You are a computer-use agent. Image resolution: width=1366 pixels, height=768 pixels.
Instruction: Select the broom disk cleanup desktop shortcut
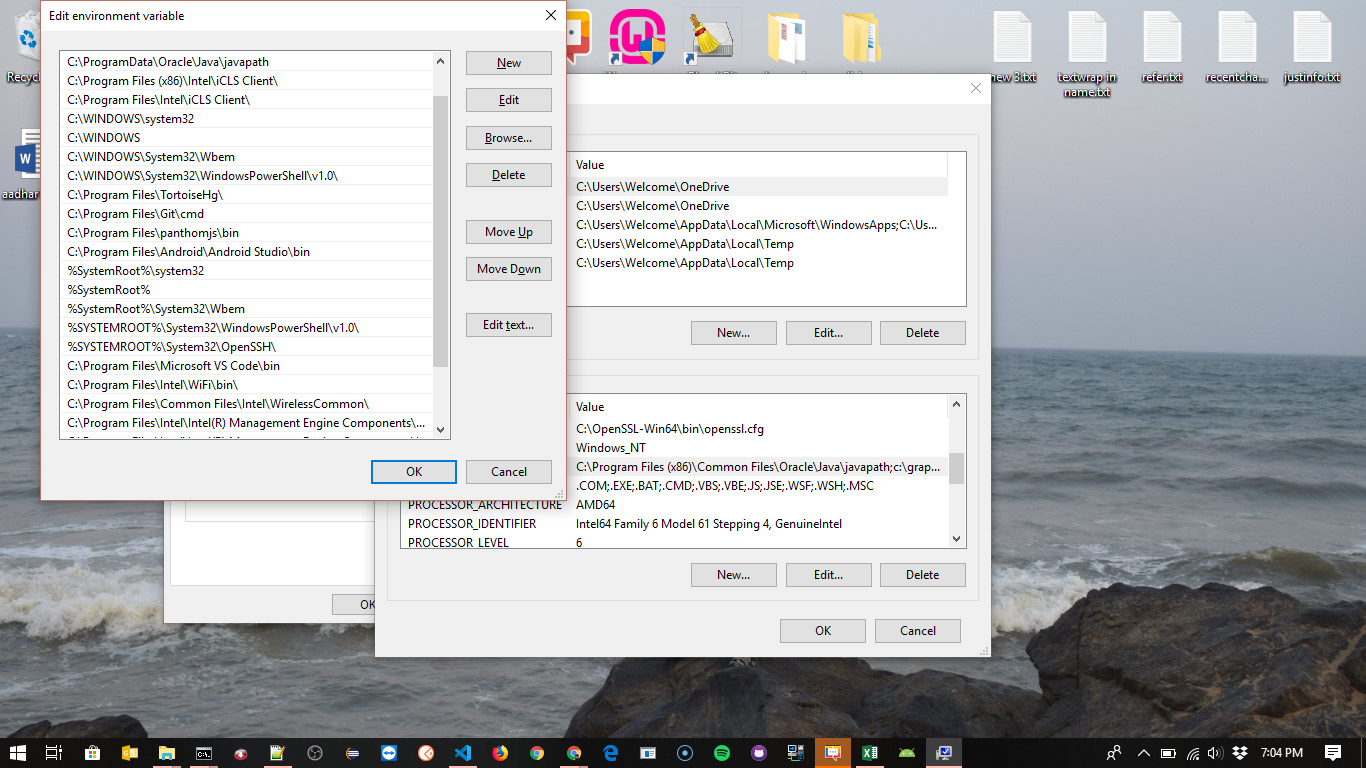pyautogui.click(x=712, y=38)
